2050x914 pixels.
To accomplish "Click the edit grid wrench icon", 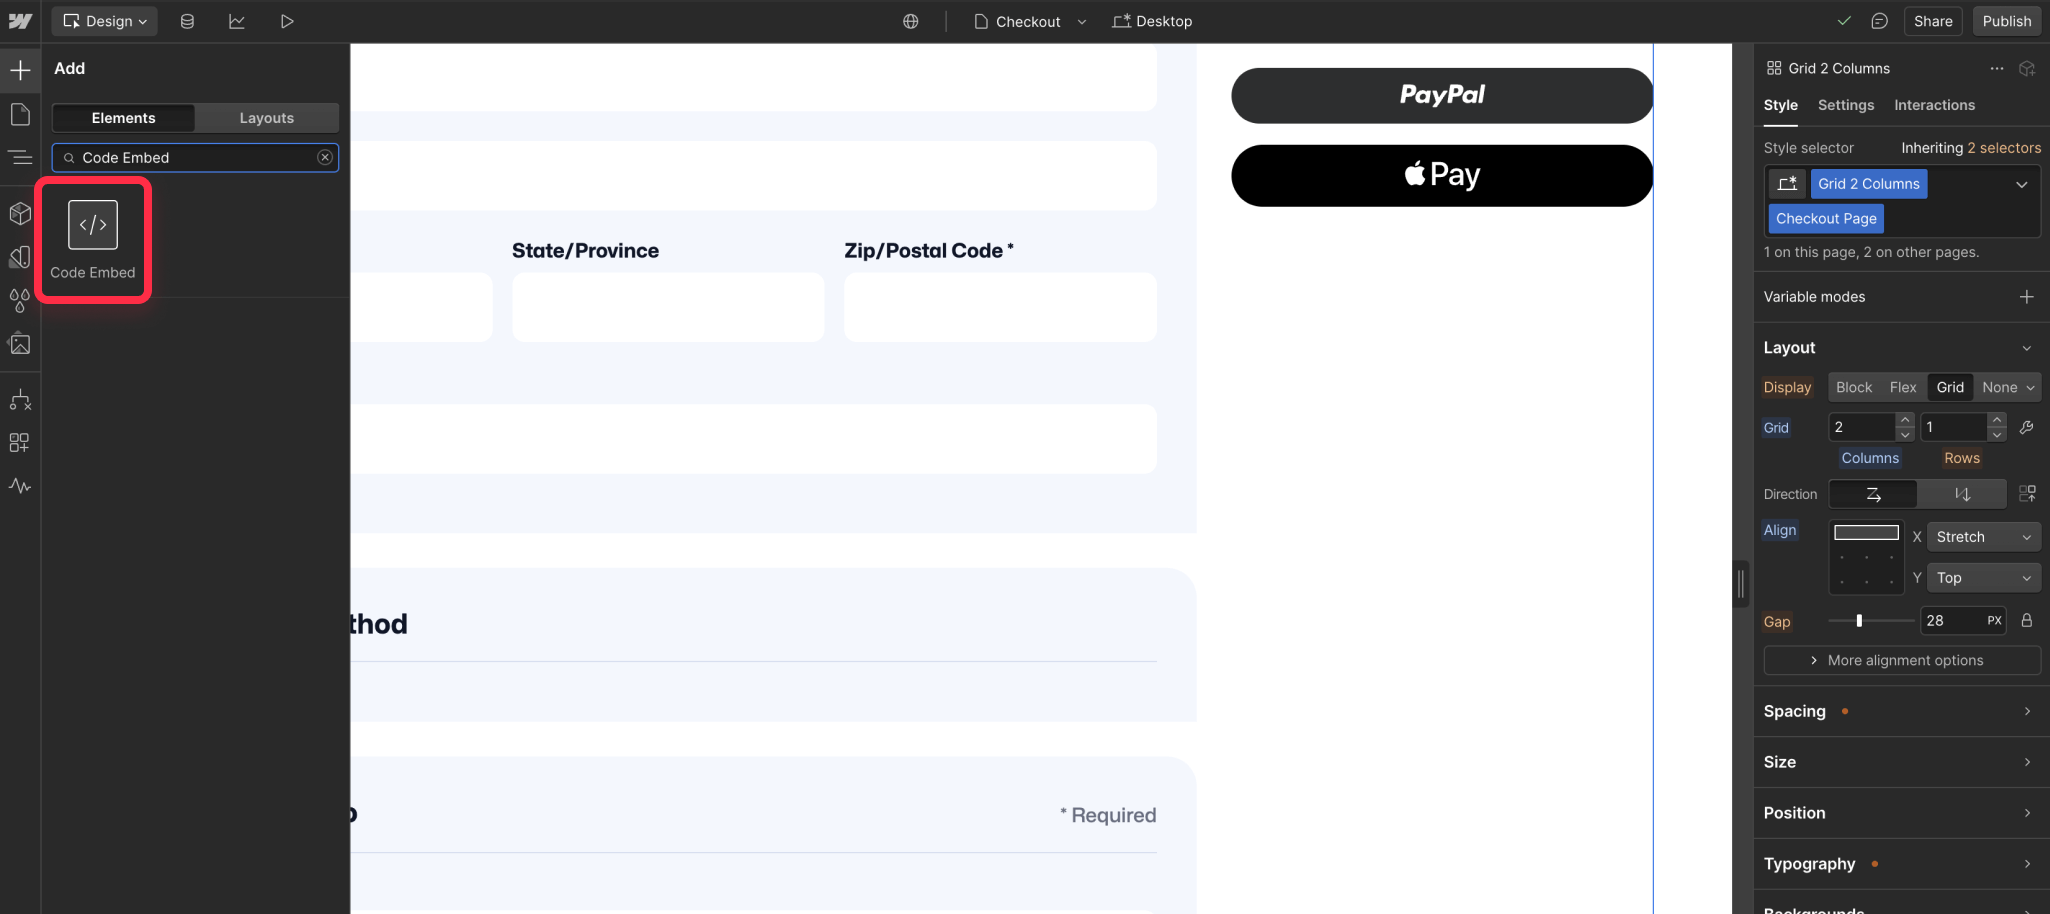I will tap(2027, 427).
